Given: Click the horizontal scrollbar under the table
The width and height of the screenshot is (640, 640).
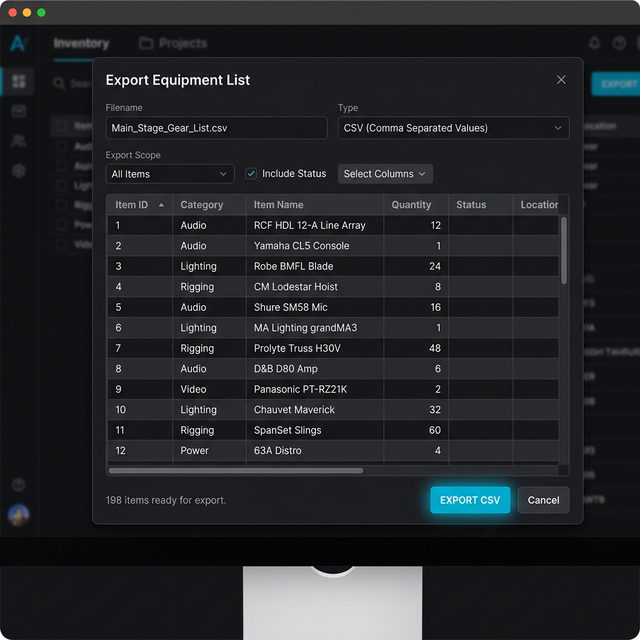Looking at the screenshot, I should click(x=236, y=471).
